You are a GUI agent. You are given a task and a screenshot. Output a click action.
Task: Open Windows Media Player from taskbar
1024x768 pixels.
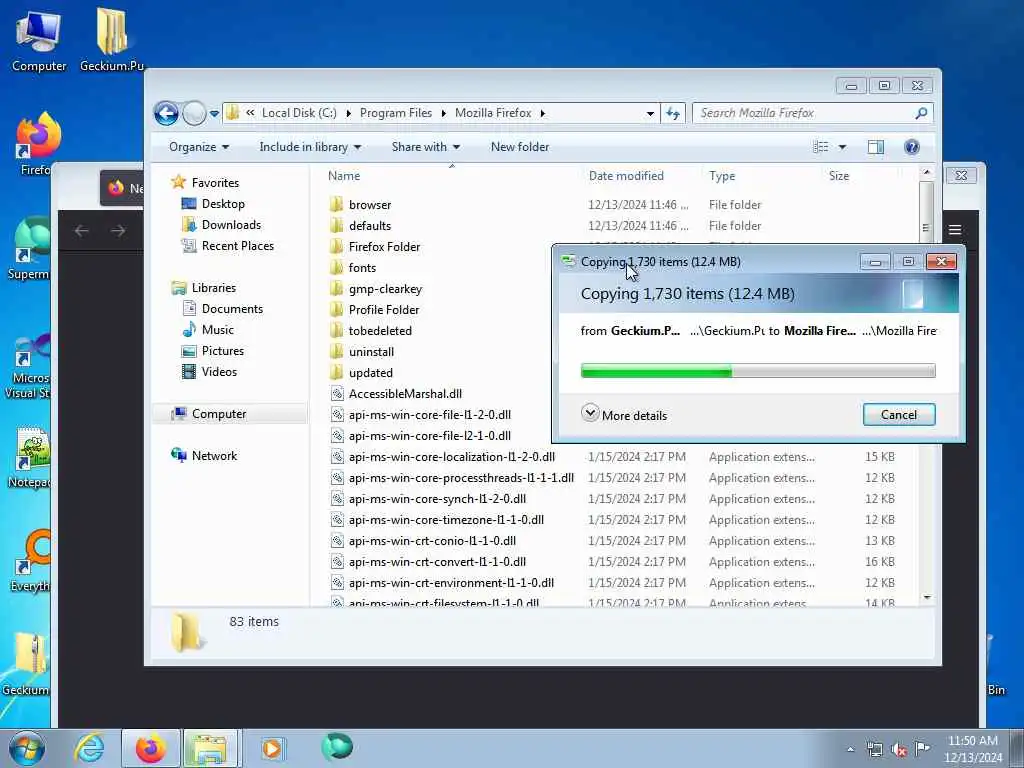pos(272,748)
